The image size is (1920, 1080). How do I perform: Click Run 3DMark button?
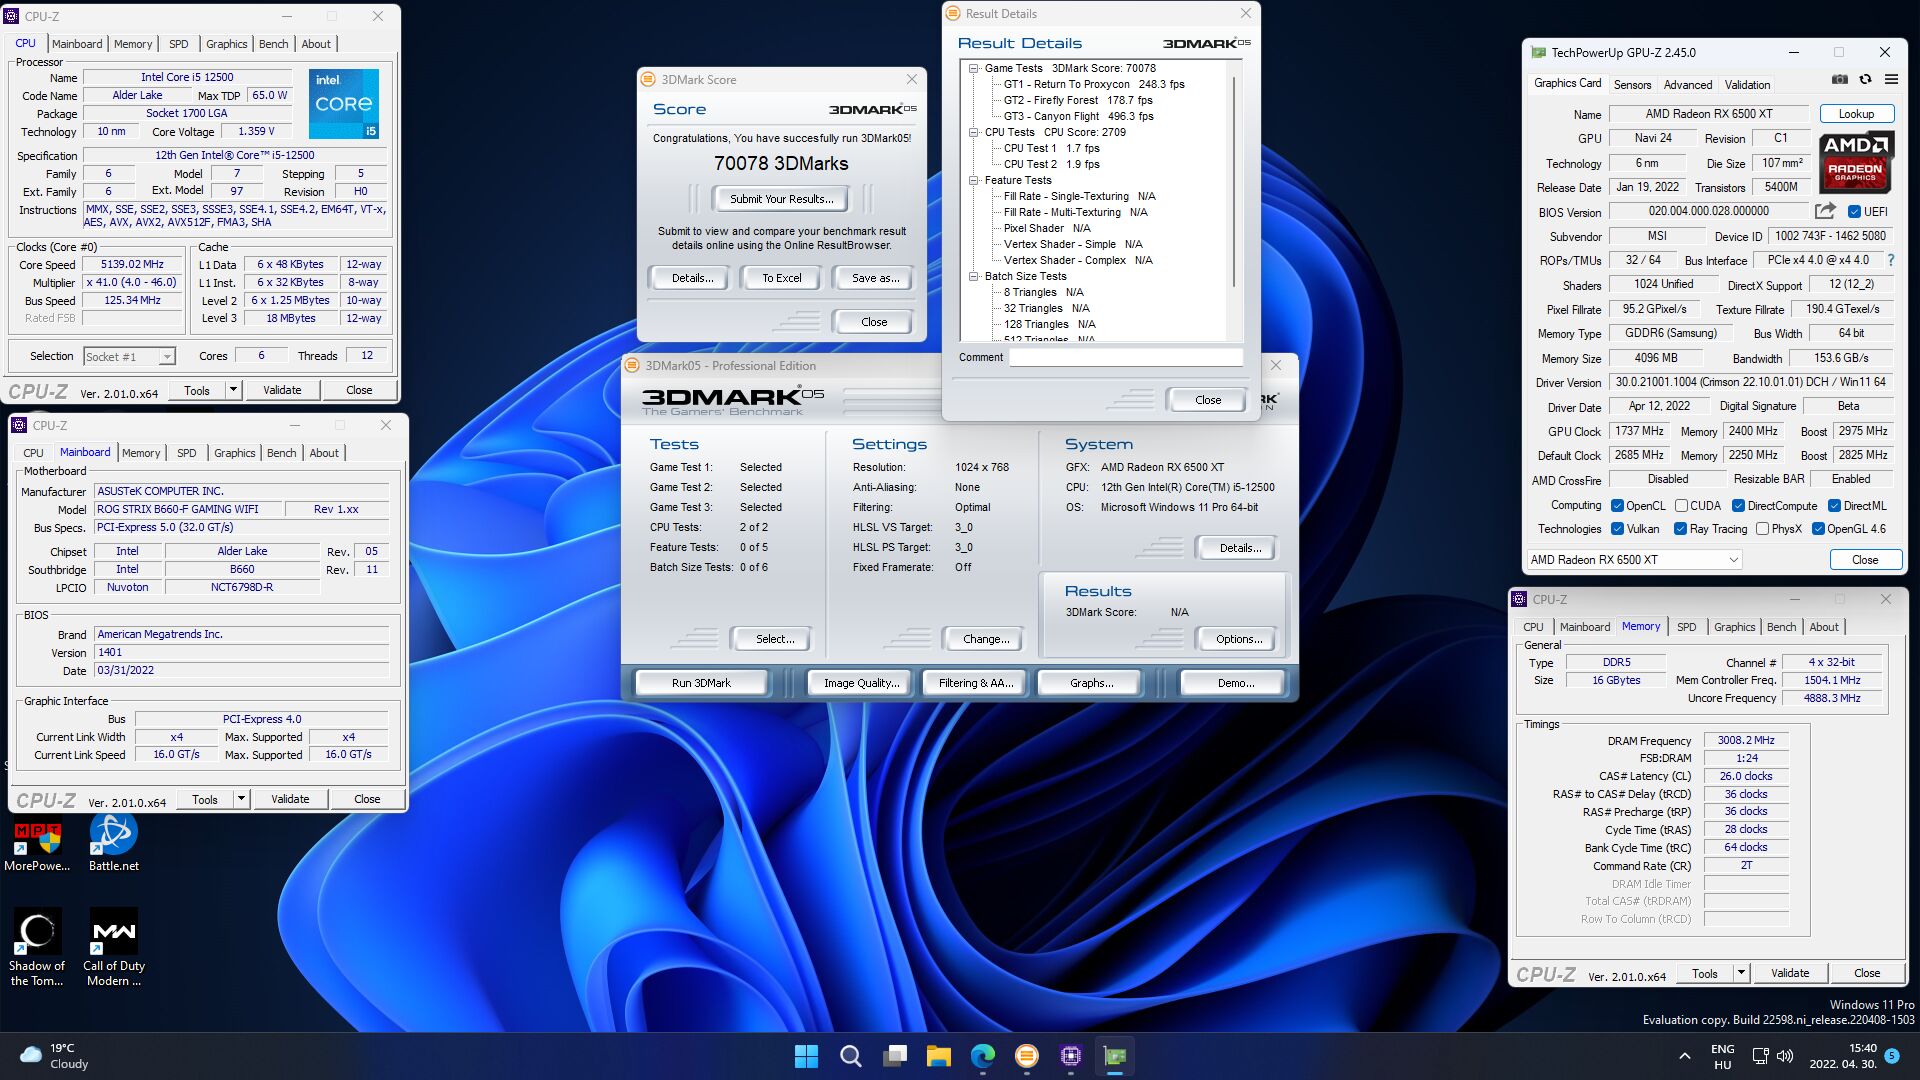[701, 683]
